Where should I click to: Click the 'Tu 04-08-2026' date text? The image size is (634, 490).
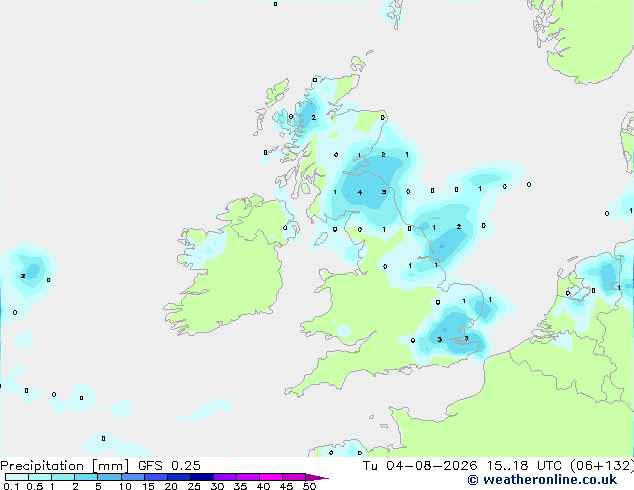420,466
